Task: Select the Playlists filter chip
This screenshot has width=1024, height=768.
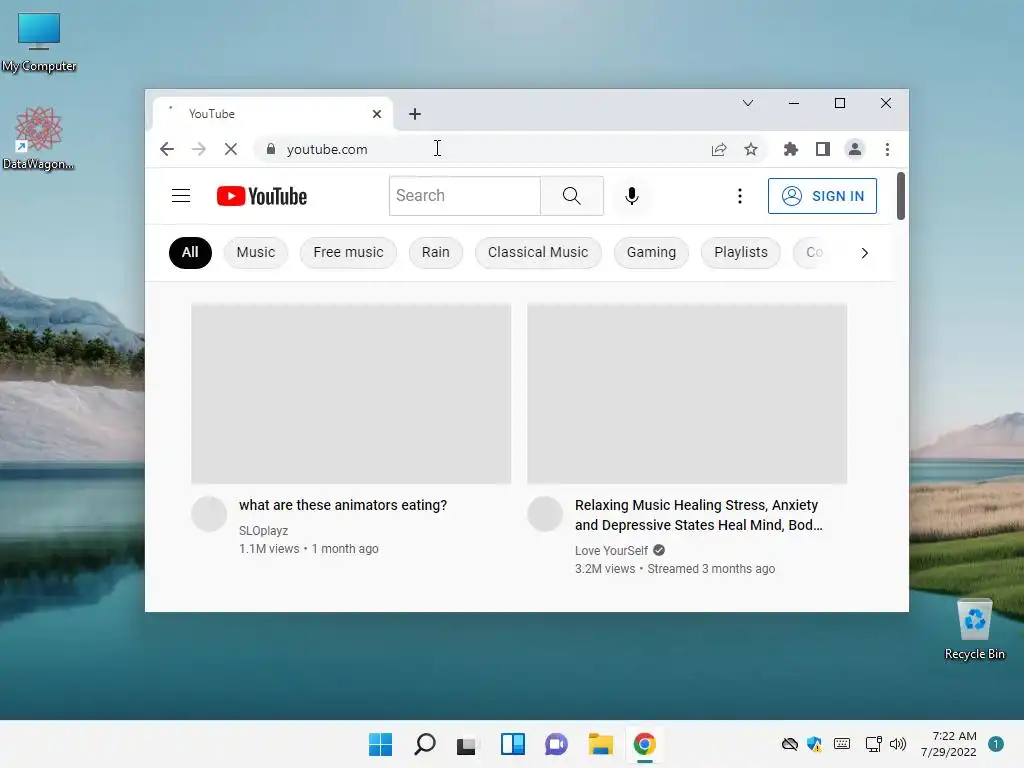Action: tap(741, 253)
